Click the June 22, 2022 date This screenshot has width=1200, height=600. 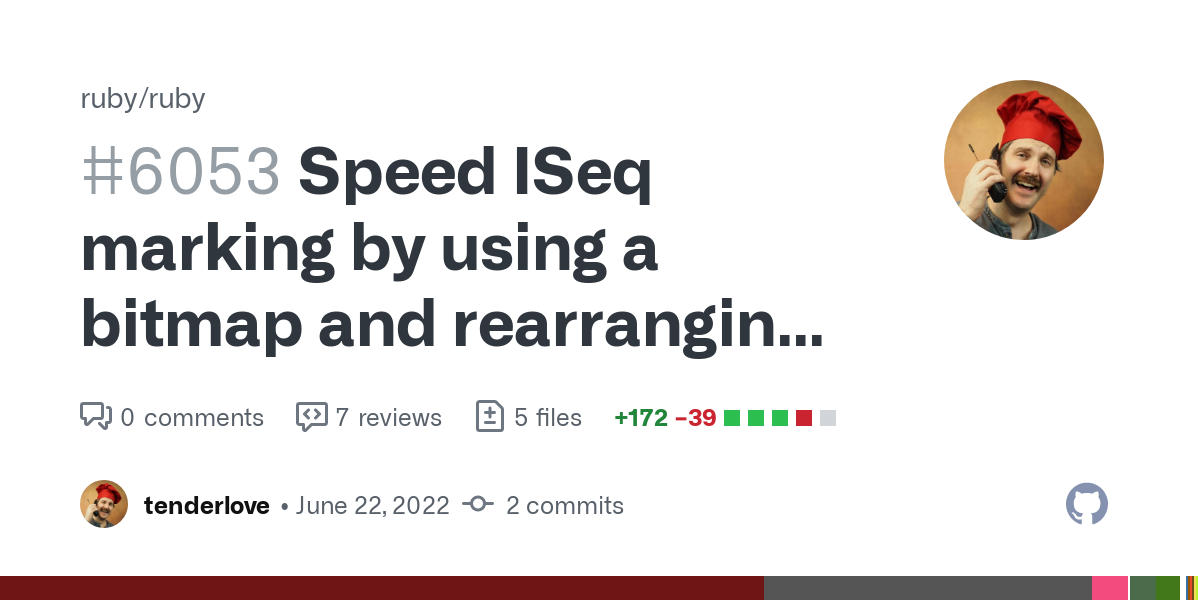[373, 505]
